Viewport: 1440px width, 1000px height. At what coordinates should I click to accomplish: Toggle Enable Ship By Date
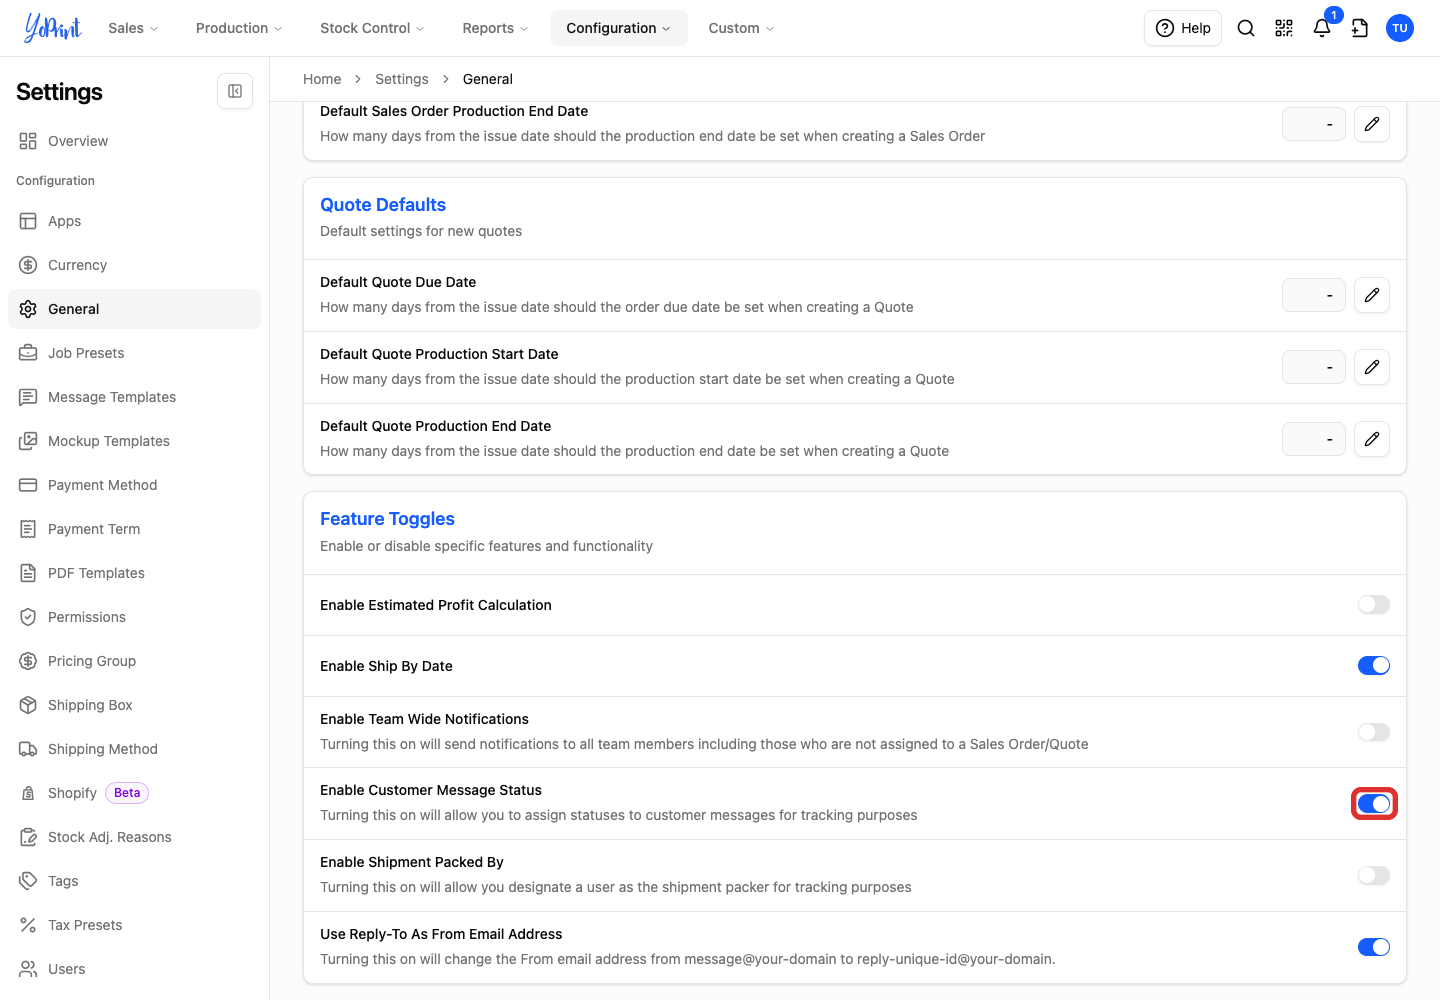point(1374,665)
